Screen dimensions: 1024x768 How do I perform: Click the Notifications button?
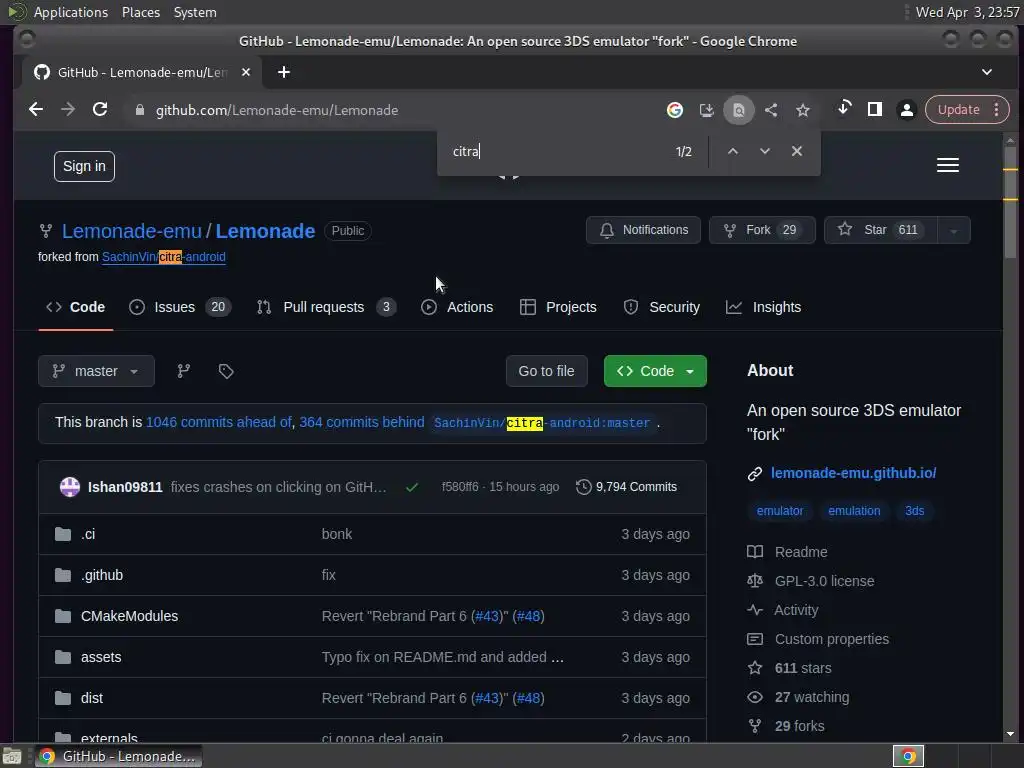pos(643,230)
